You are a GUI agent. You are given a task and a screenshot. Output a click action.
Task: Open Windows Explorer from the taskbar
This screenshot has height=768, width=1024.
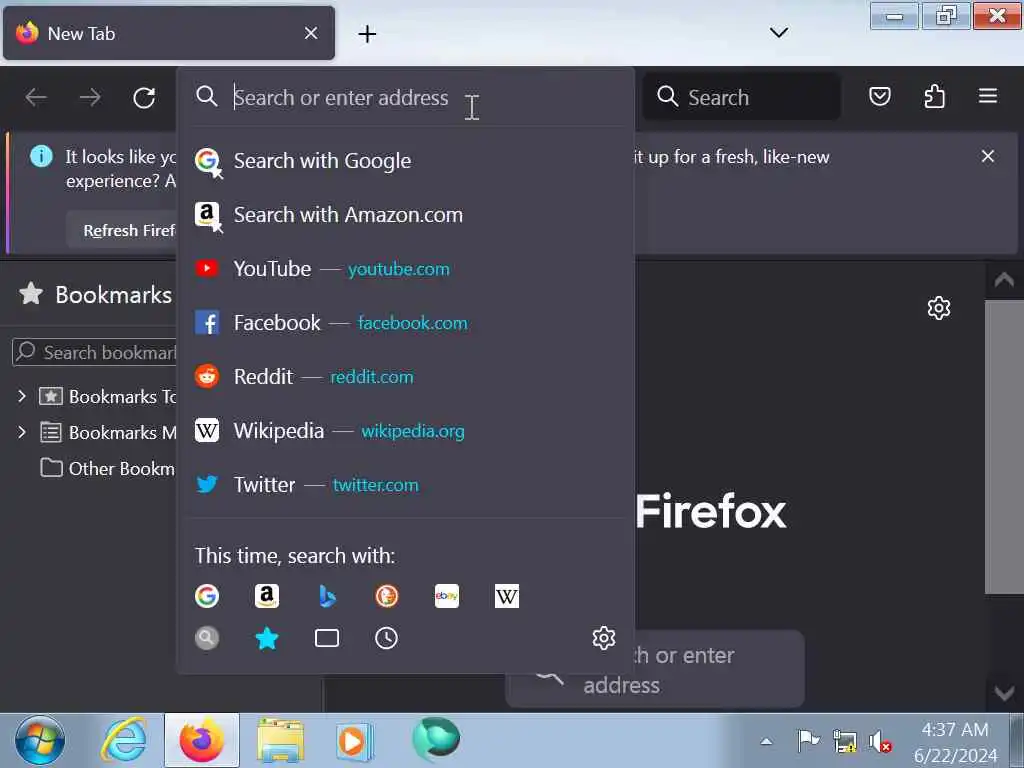pos(281,741)
